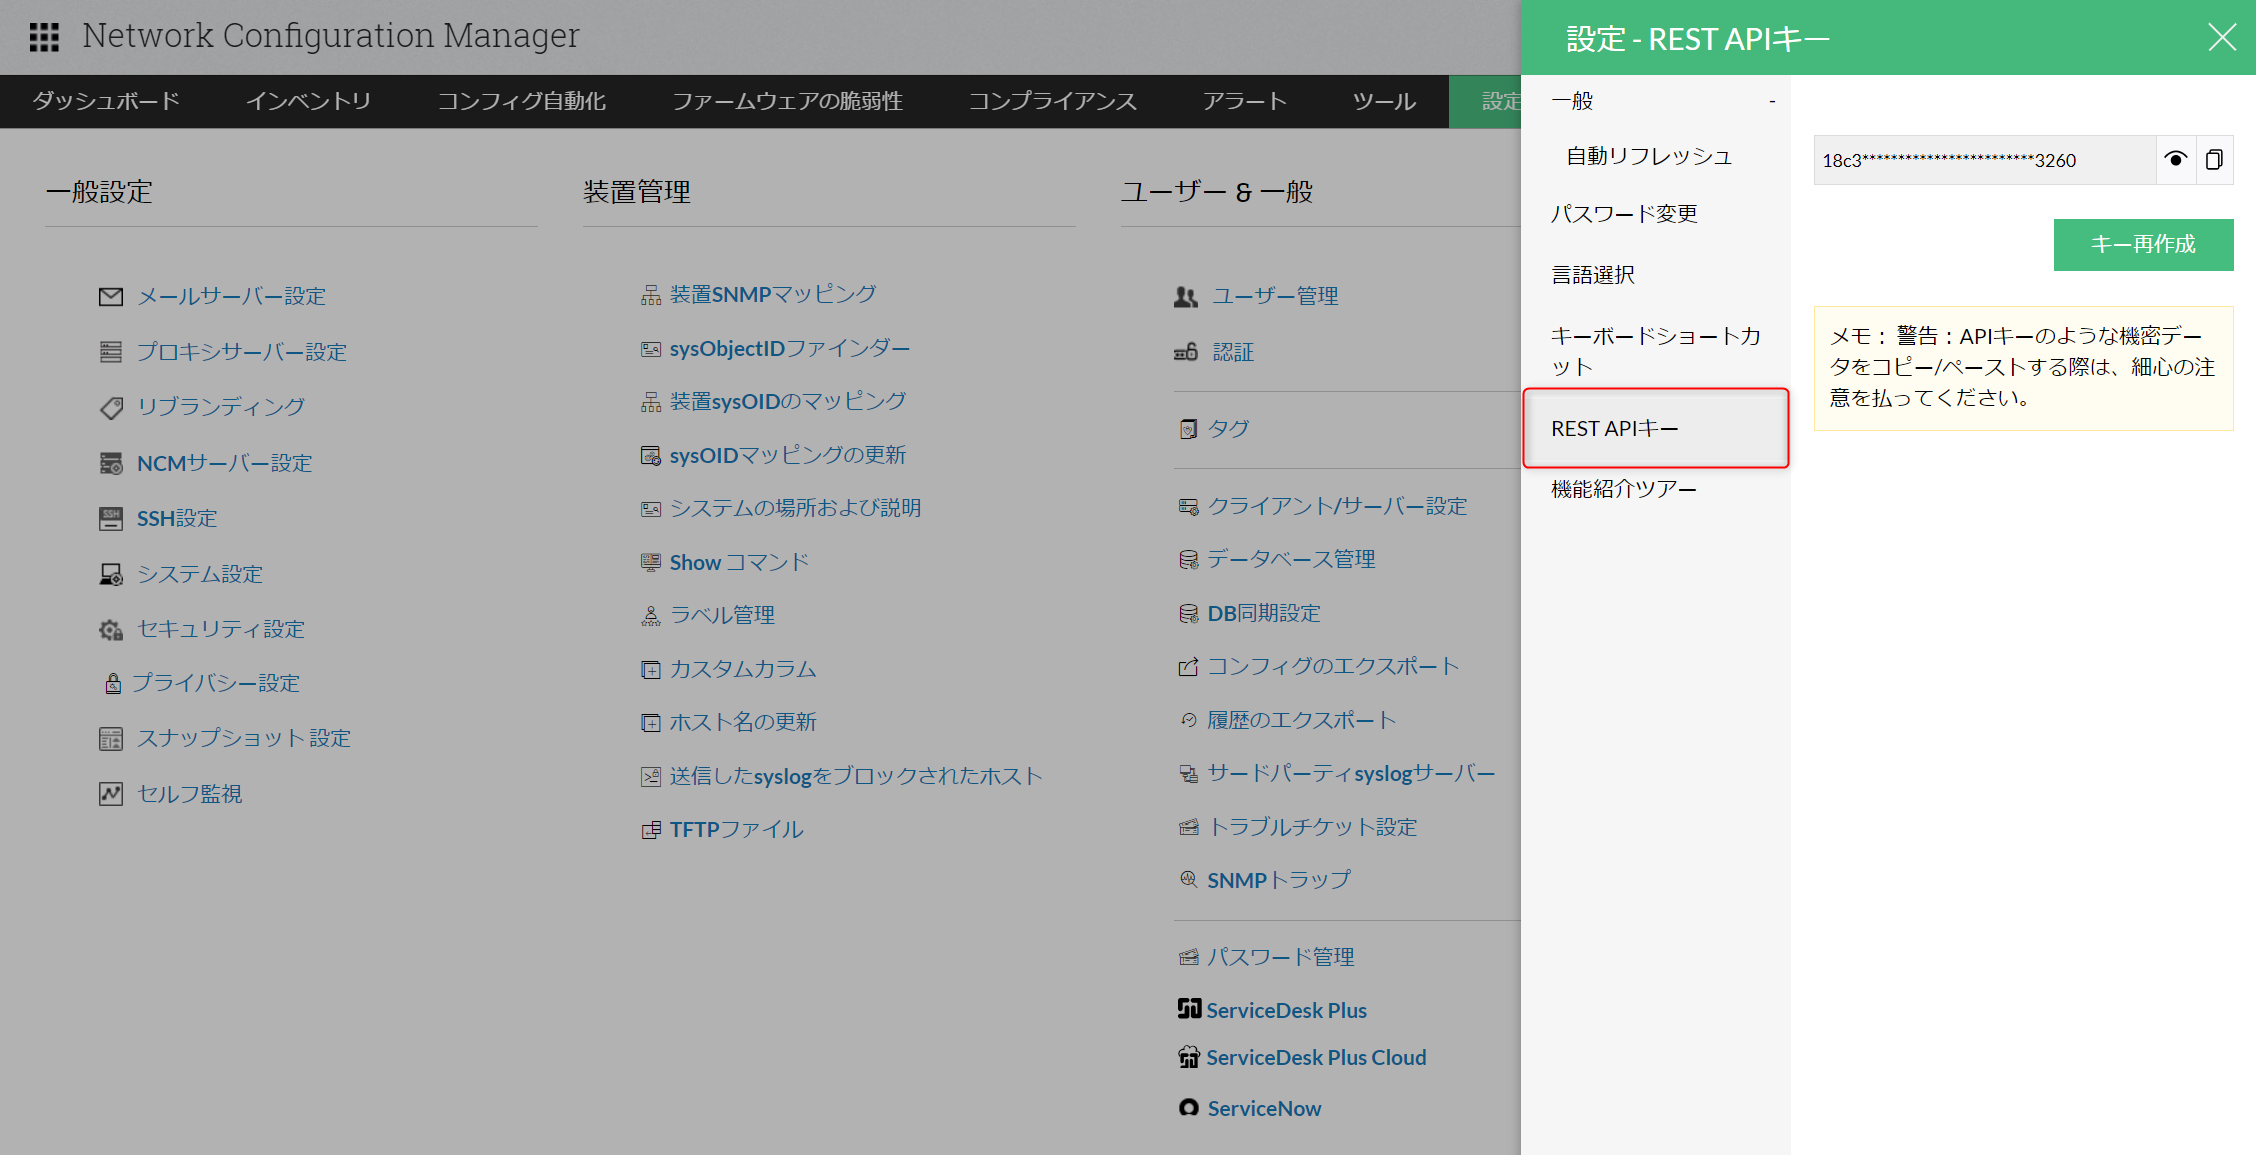The width and height of the screenshot is (2256, 1155).
Task: Open the ServiceDesk Plus Cloud link
Action: [1315, 1058]
